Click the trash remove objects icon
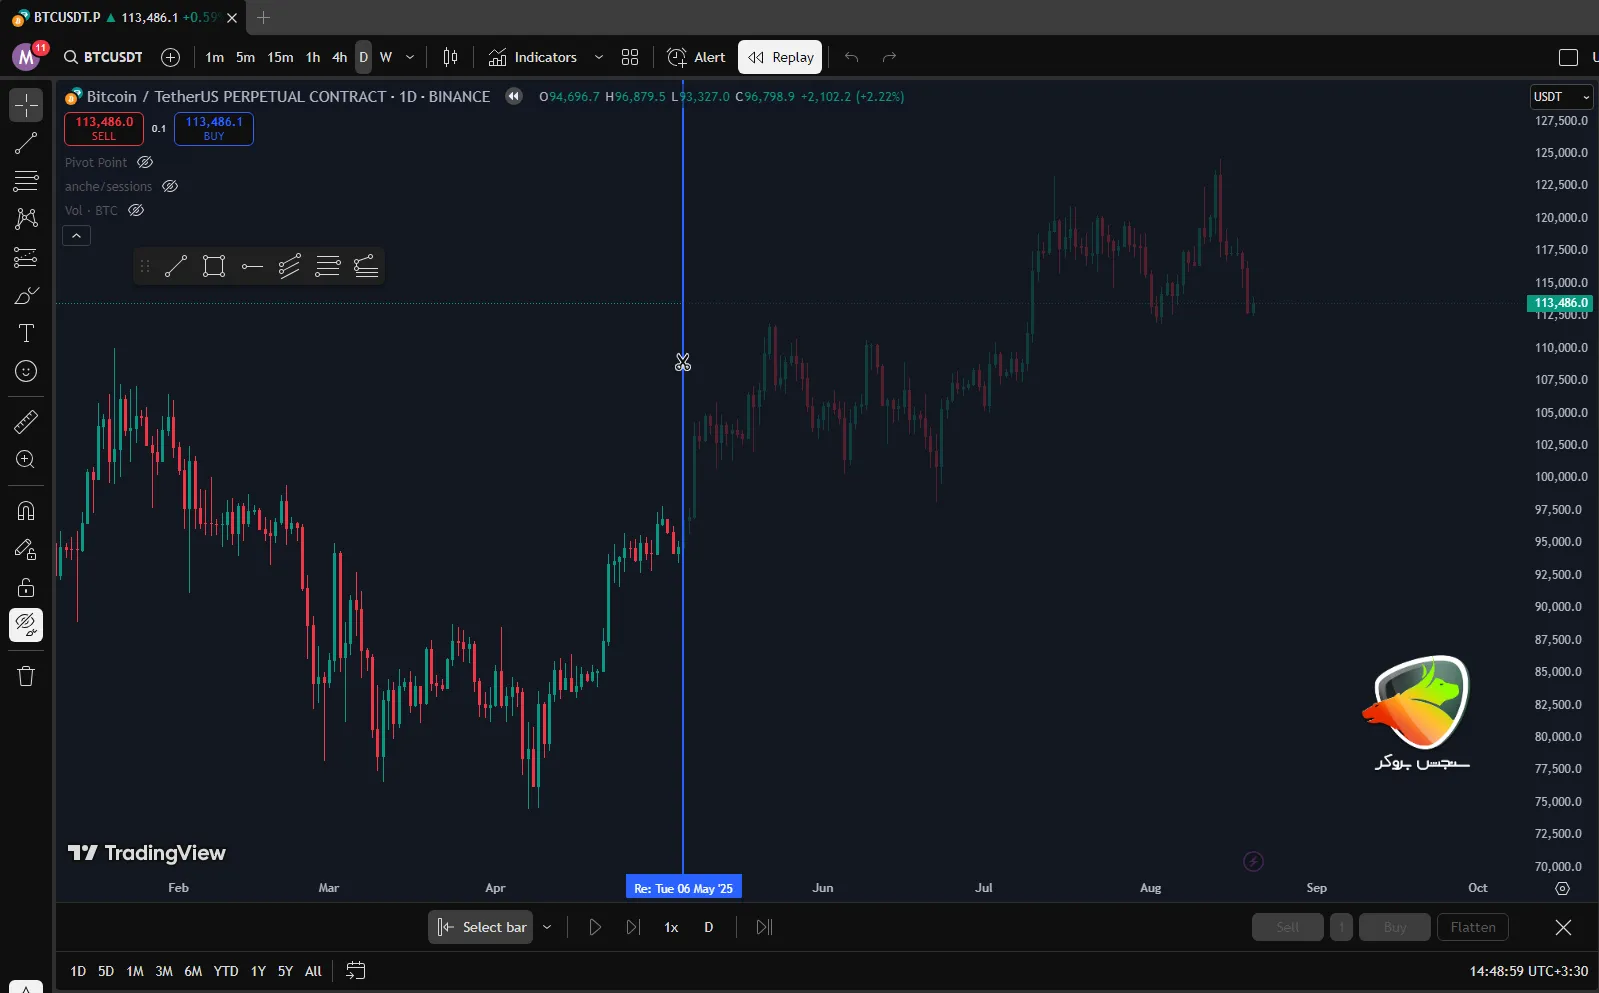 click(x=26, y=676)
